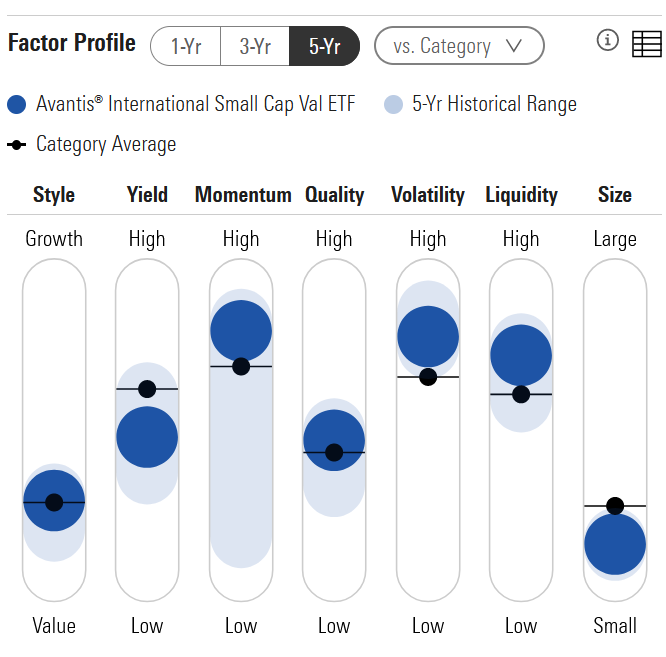
Task: Select the 5-Yr time period
Action: (x=324, y=46)
